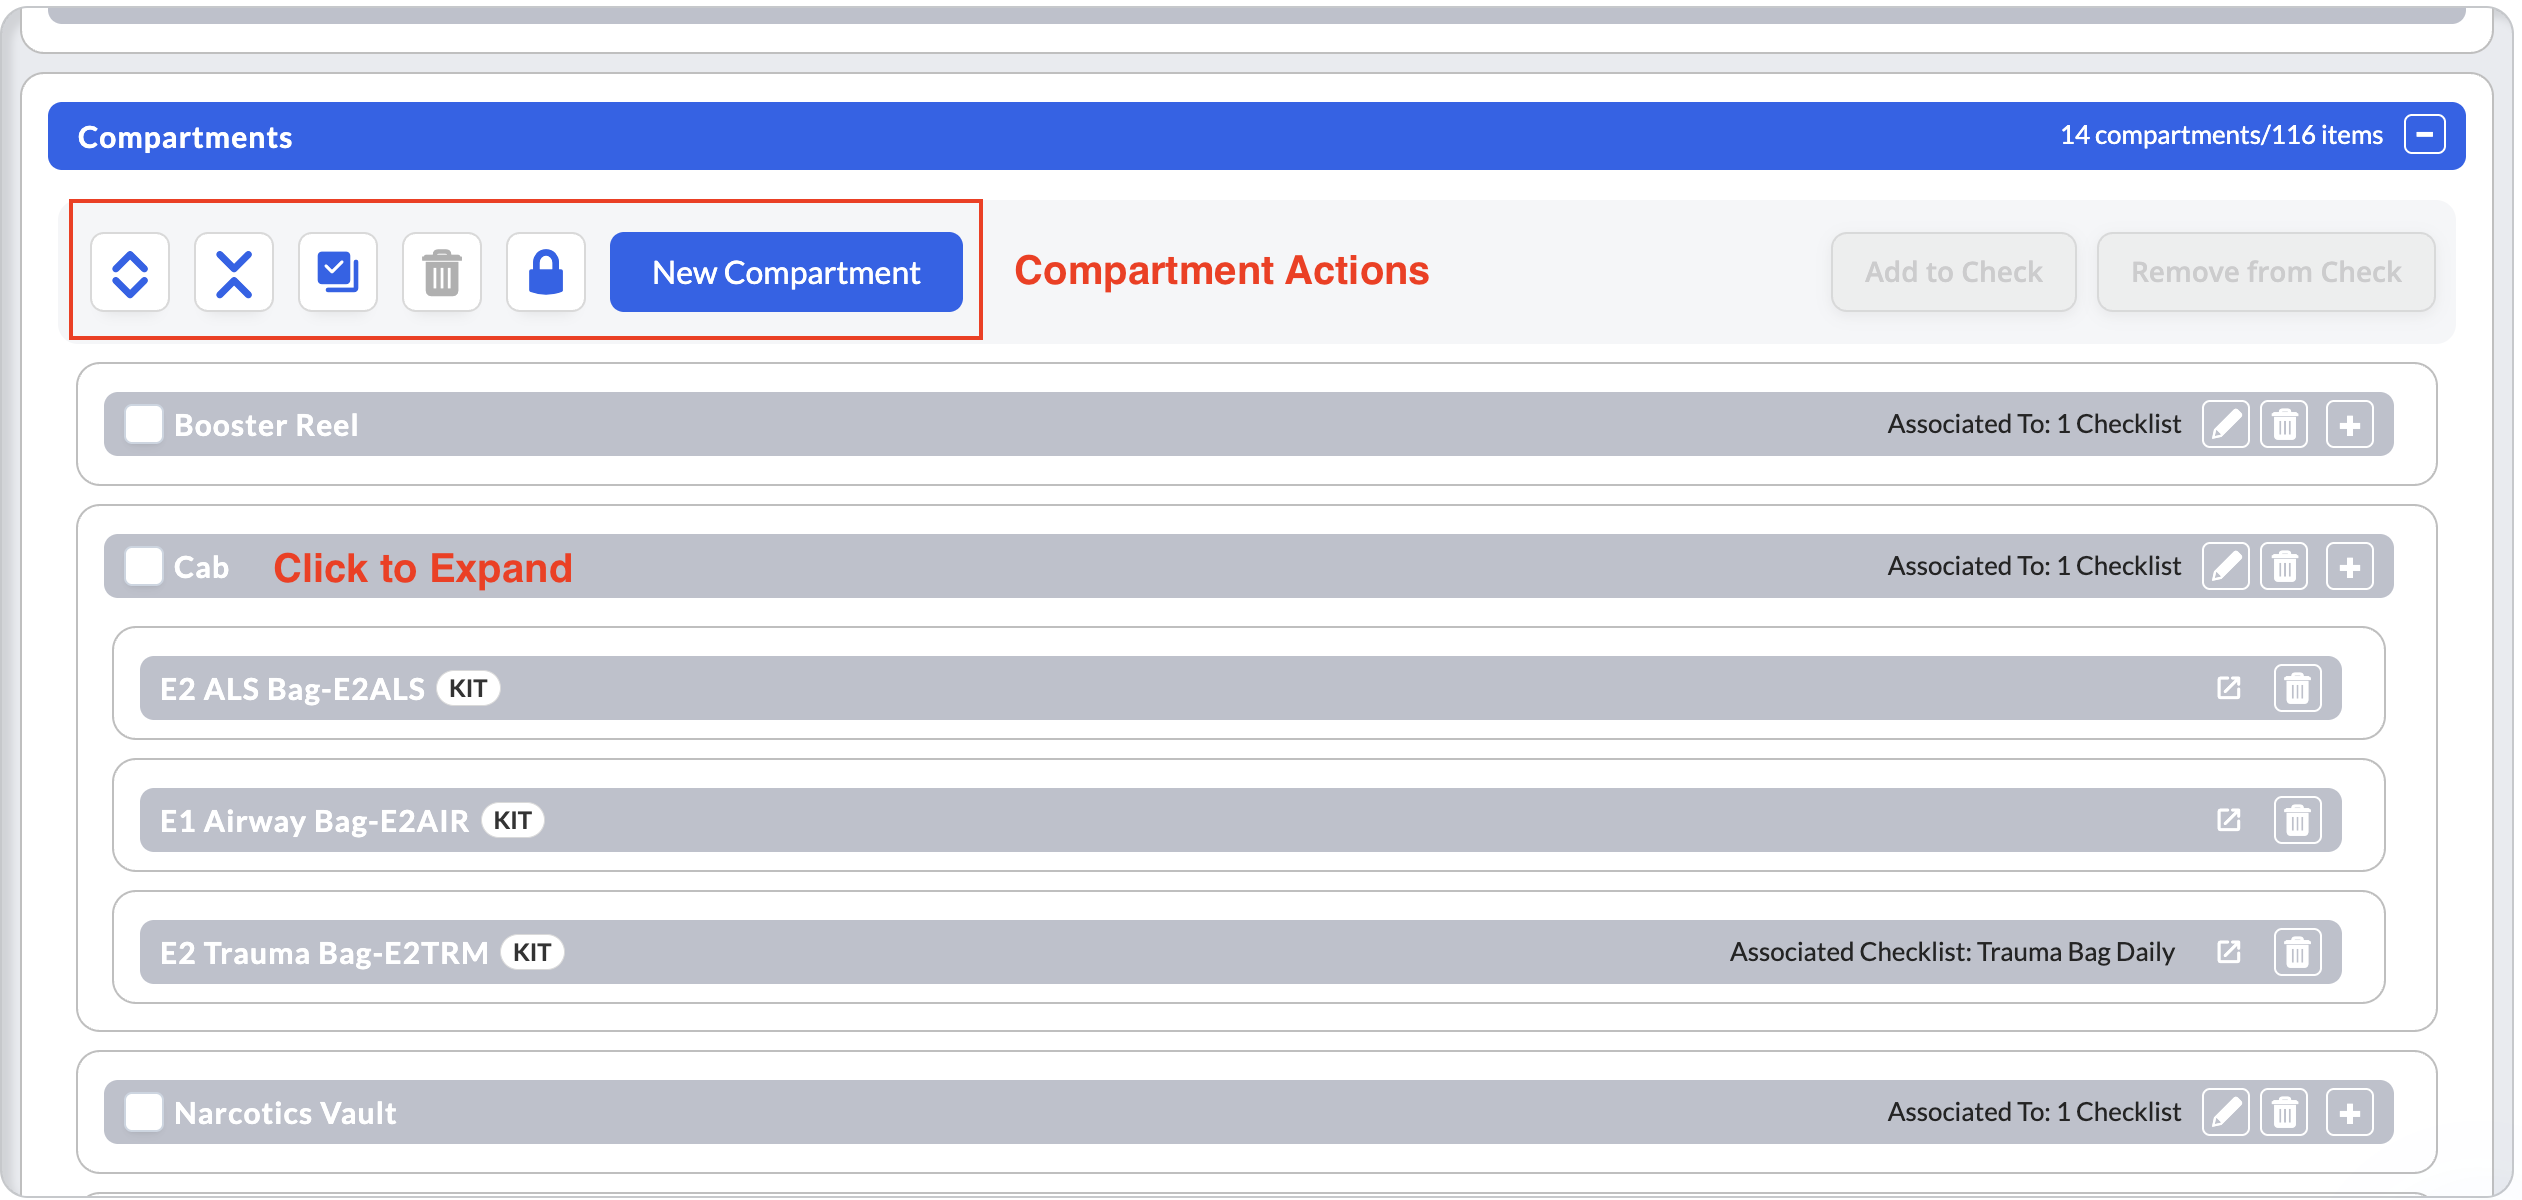Image resolution: width=2522 pixels, height=1200 pixels.
Task: Click the New Compartment button
Action: point(786,272)
